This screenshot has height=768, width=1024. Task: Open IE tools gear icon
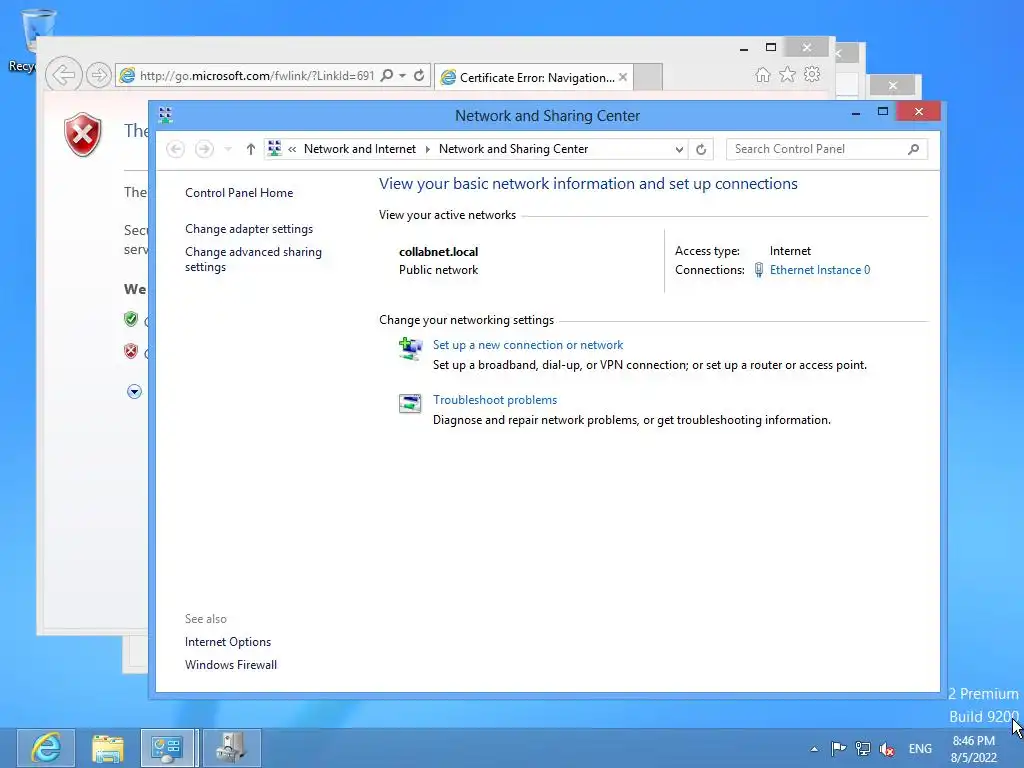tap(812, 74)
